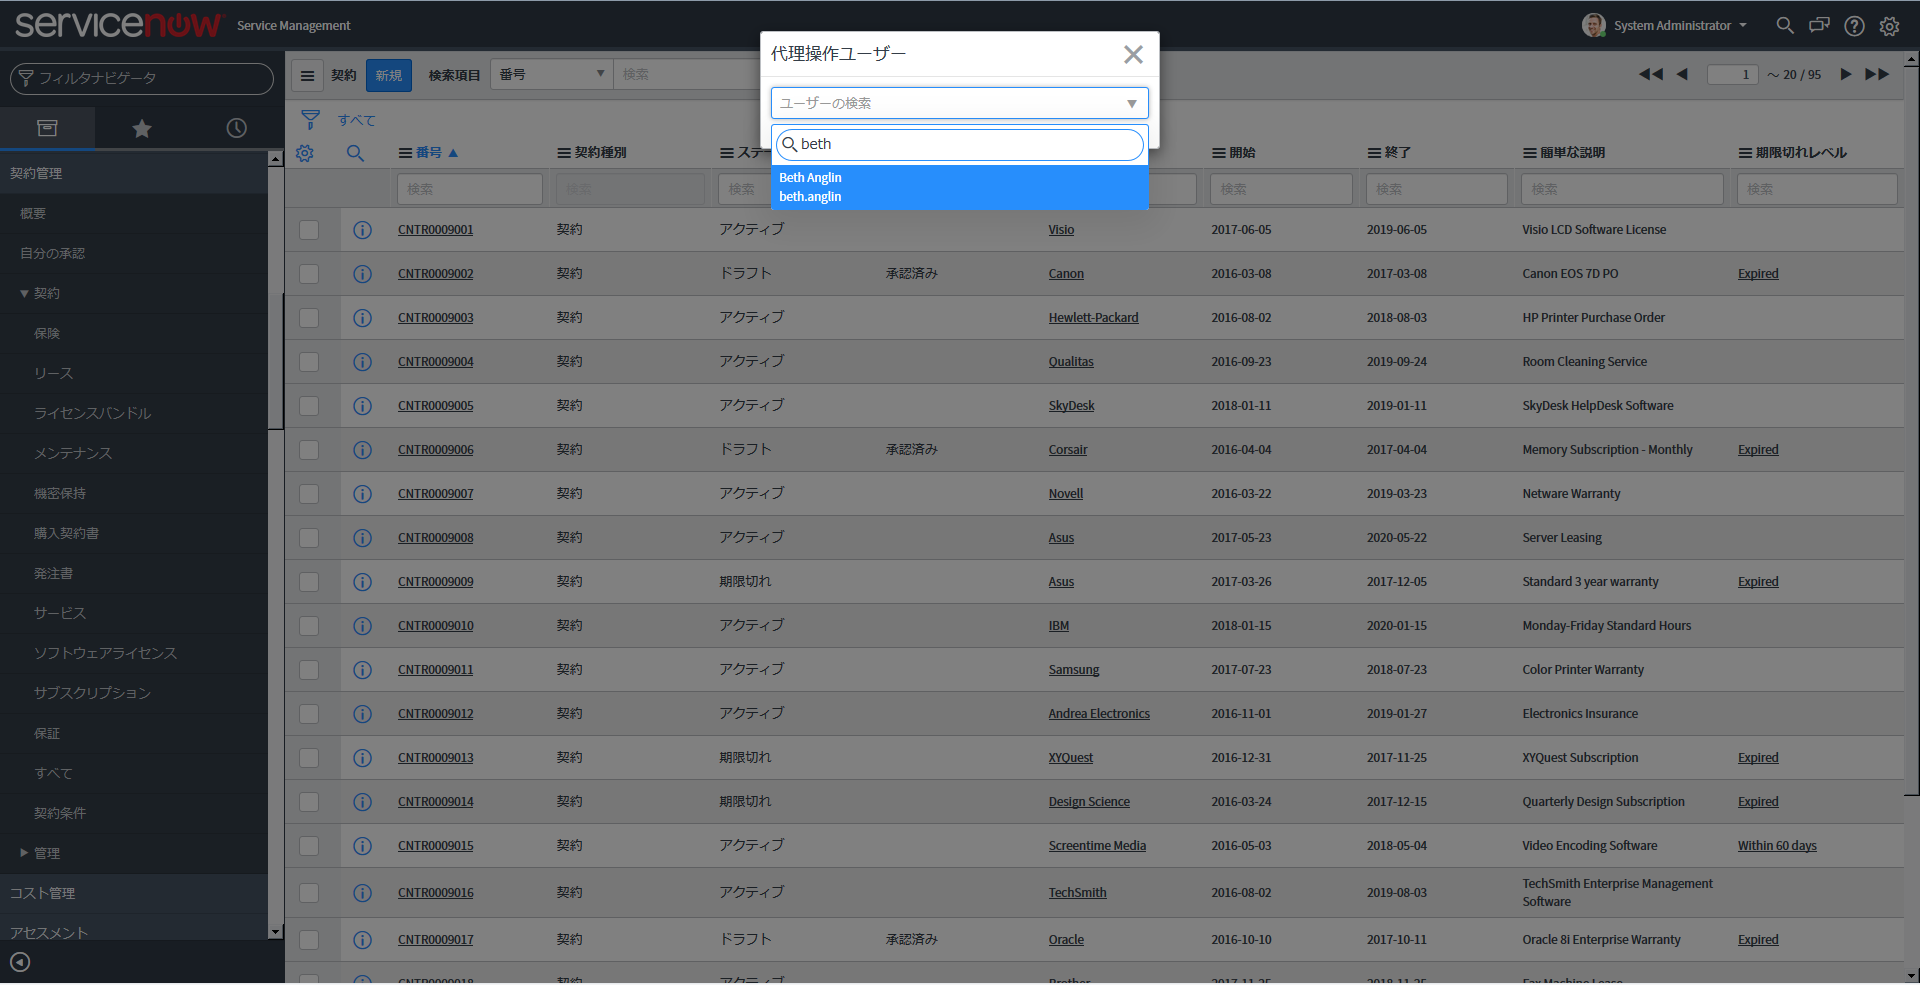The width and height of the screenshot is (1920, 985).
Task: Go to previous page of list
Action: click(x=1682, y=74)
